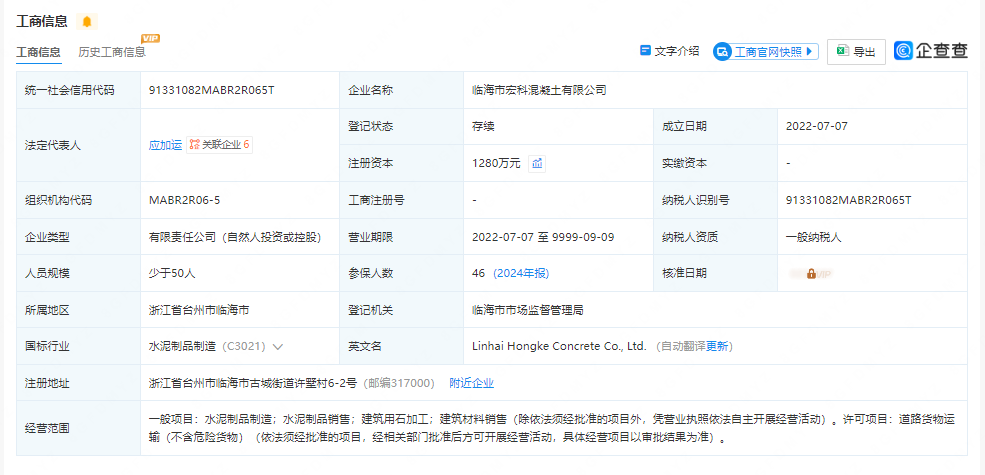985x475 pixels.
Task: Expand the 水泥制品制造 industry dropdown arrow
Action: point(278,347)
